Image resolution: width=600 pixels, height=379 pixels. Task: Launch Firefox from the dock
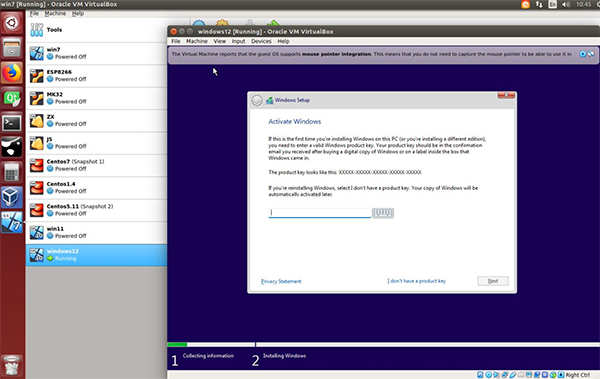coord(11,73)
